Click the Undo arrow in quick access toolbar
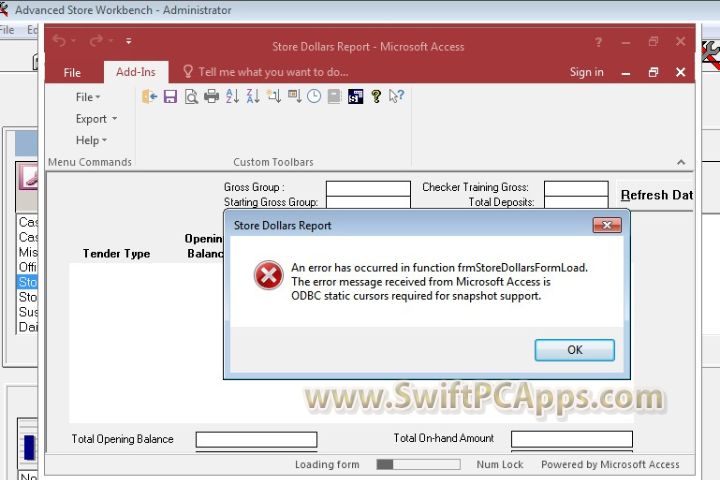 (60, 41)
